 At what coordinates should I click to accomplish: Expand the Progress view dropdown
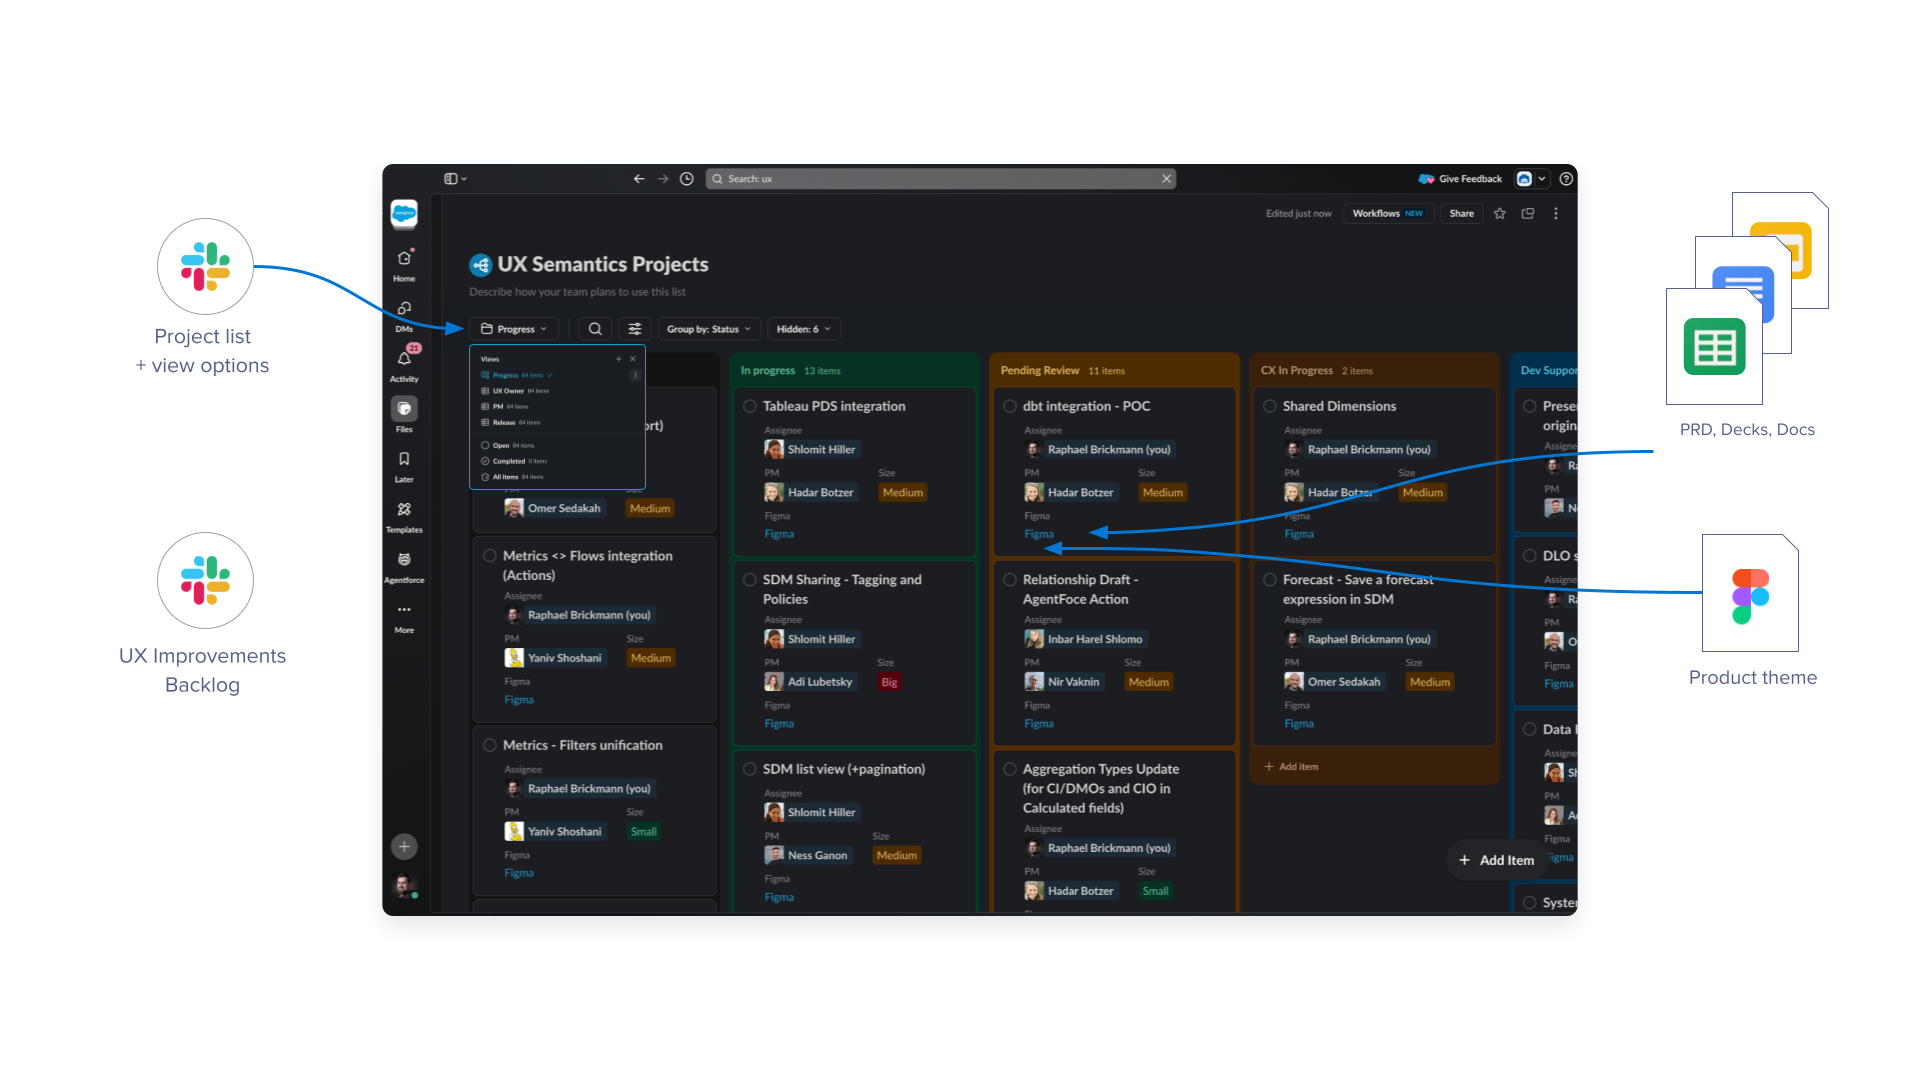point(515,329)
